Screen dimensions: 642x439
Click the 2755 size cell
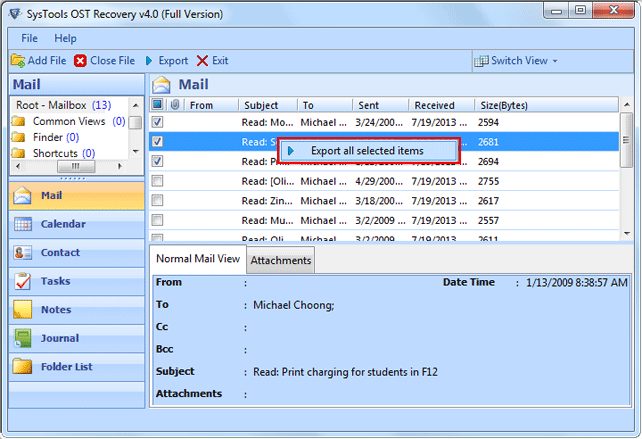pyautogui.click(x=488, y=181)
